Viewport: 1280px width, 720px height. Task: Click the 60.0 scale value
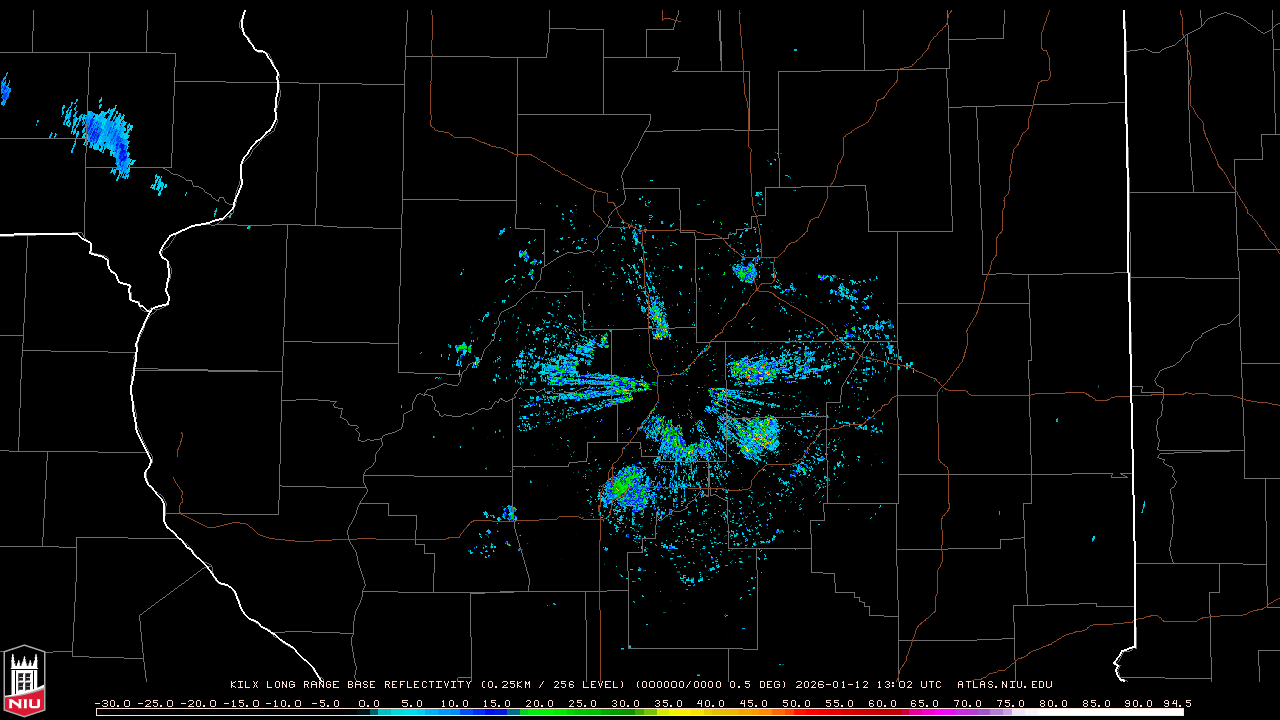(880, 703)
